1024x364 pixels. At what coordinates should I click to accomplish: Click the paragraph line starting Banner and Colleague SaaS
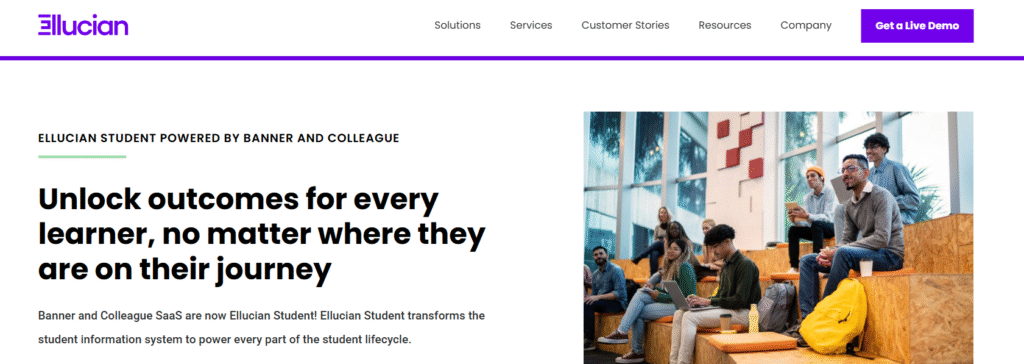(261, 316)
